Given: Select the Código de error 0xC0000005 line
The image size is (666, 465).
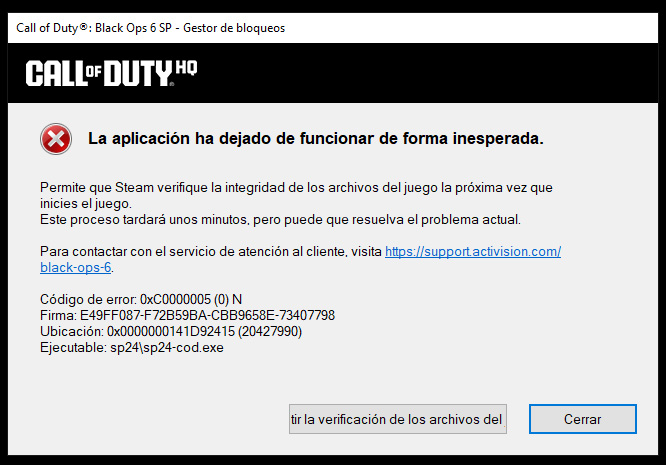Looking at the screenshot, I should point(141,299).
